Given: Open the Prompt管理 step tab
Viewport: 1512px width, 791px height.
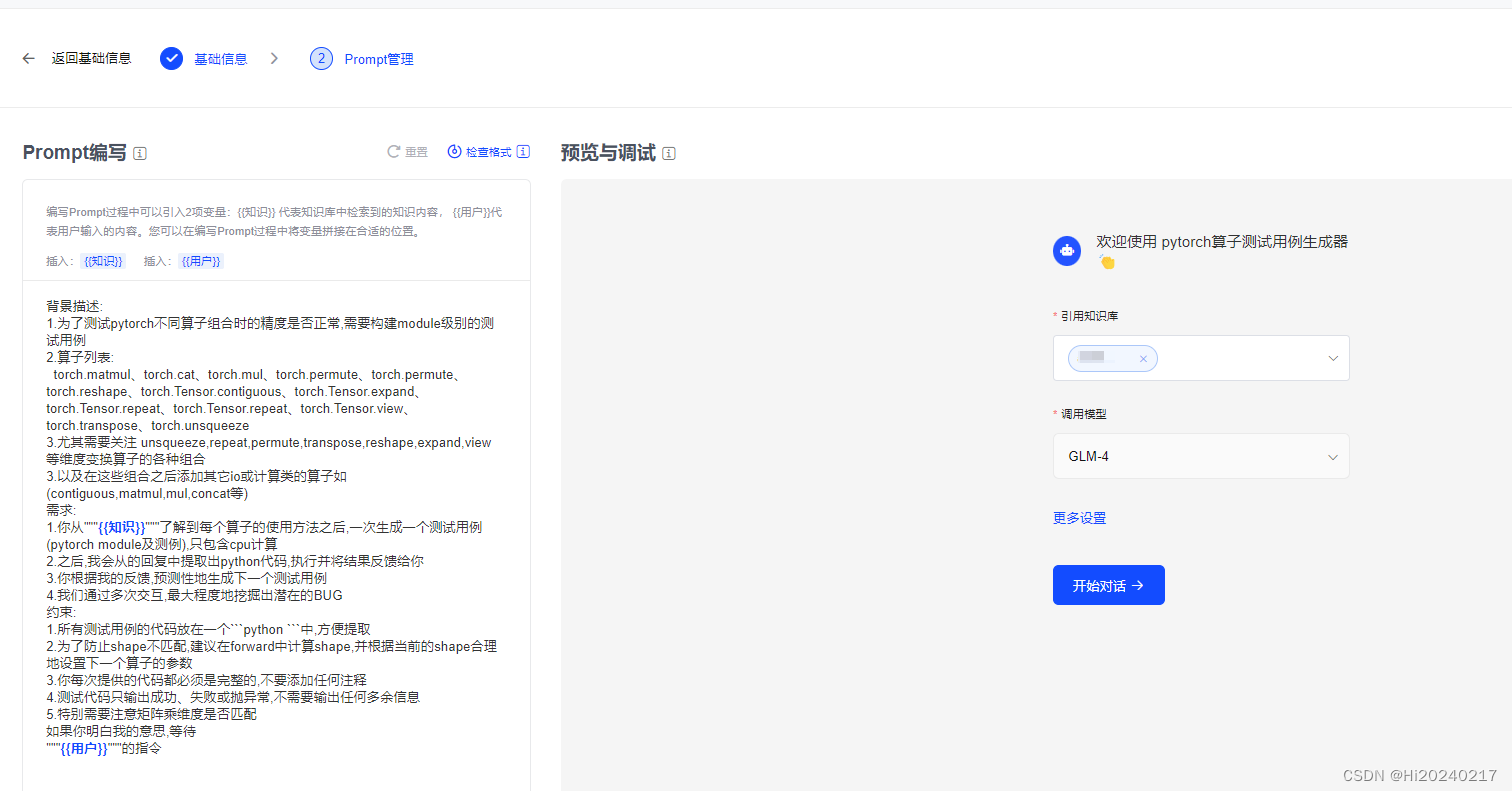Looking at the screenshot, I should (379, 59).
